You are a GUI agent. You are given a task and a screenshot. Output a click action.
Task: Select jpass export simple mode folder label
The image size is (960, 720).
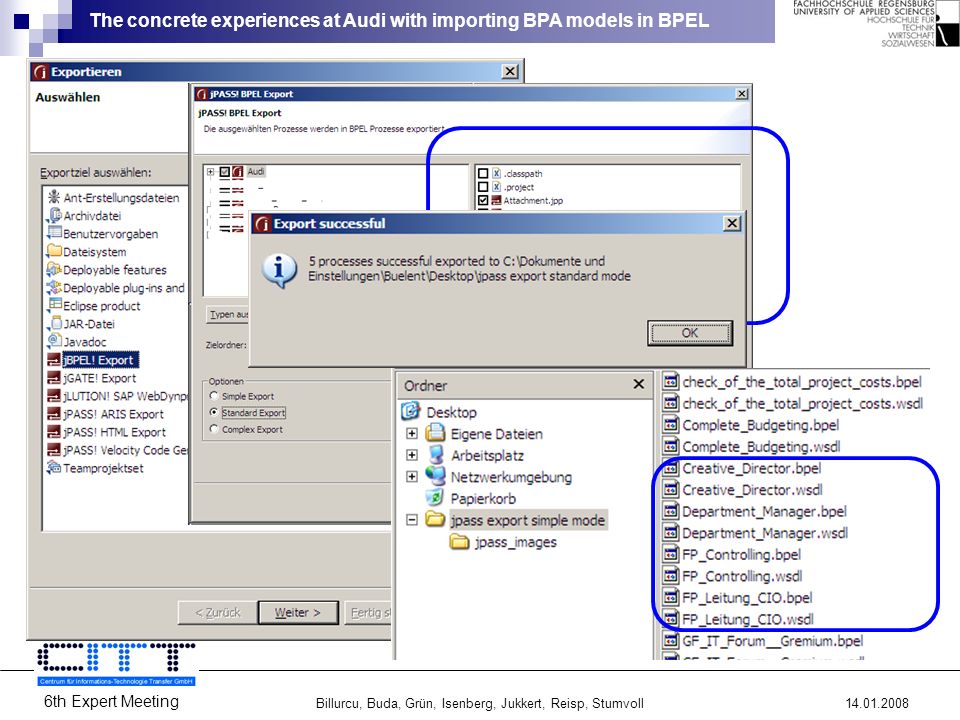click(528, 520)
